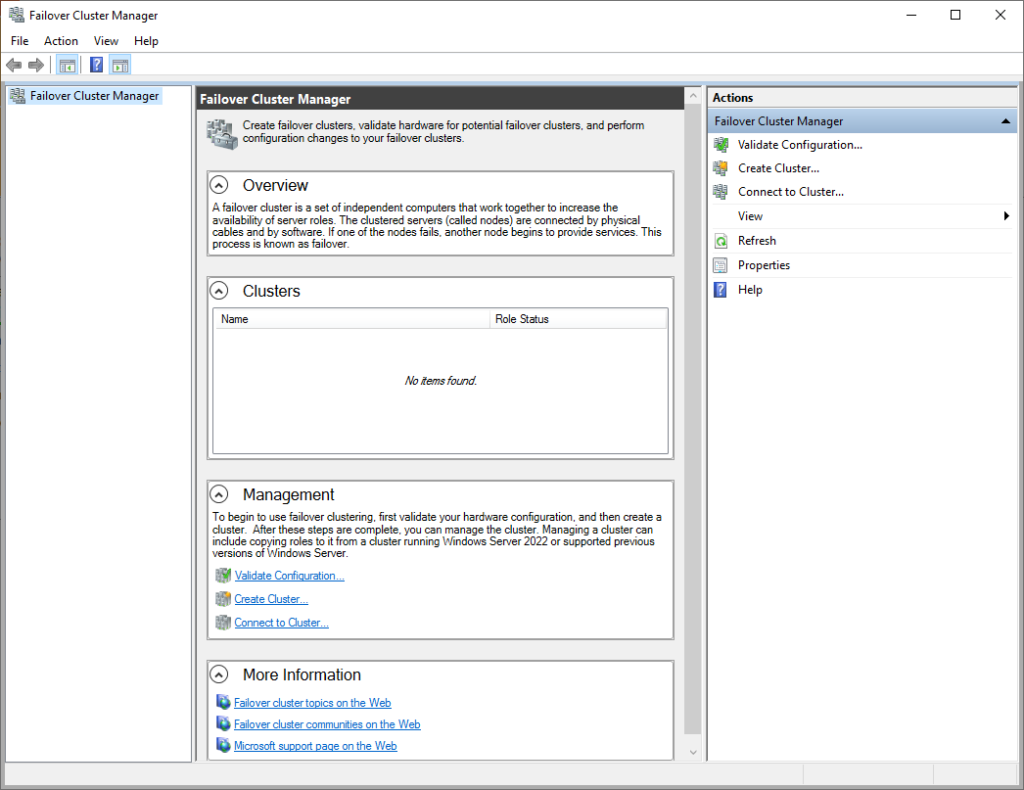Click the Back arrow toolbar icon
The image size is (1024, 790).
tap(14, 65)
